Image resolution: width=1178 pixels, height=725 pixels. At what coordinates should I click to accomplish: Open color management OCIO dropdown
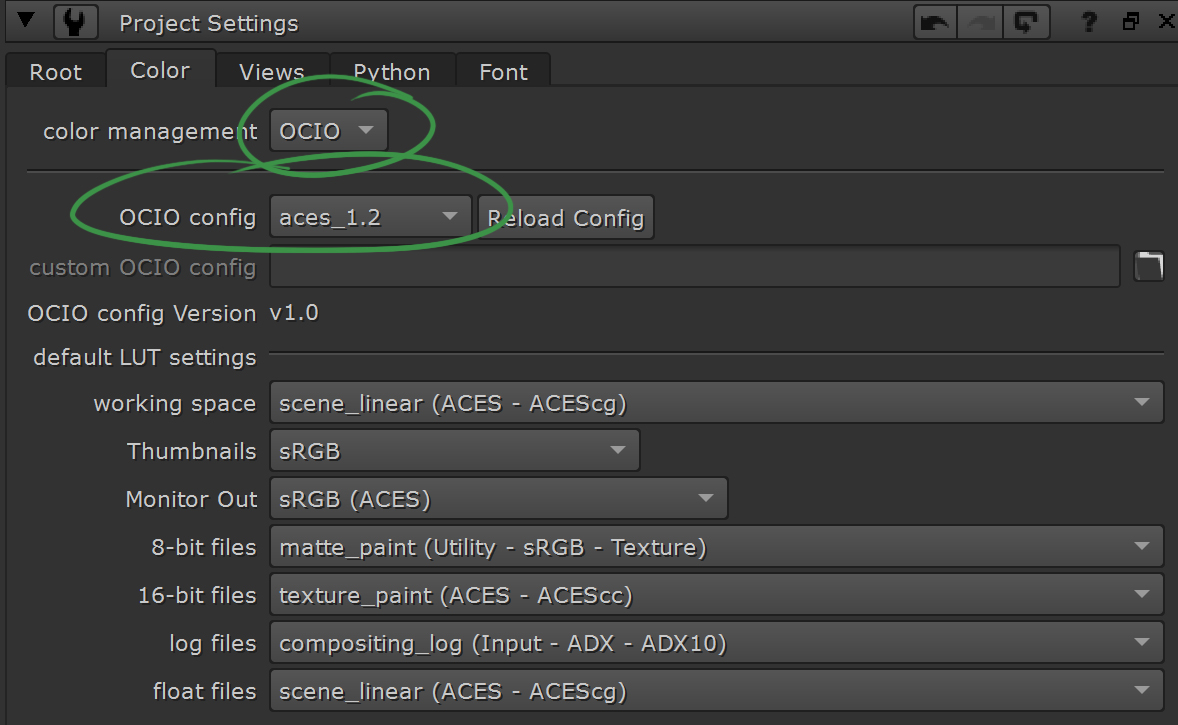coord(328,131)
